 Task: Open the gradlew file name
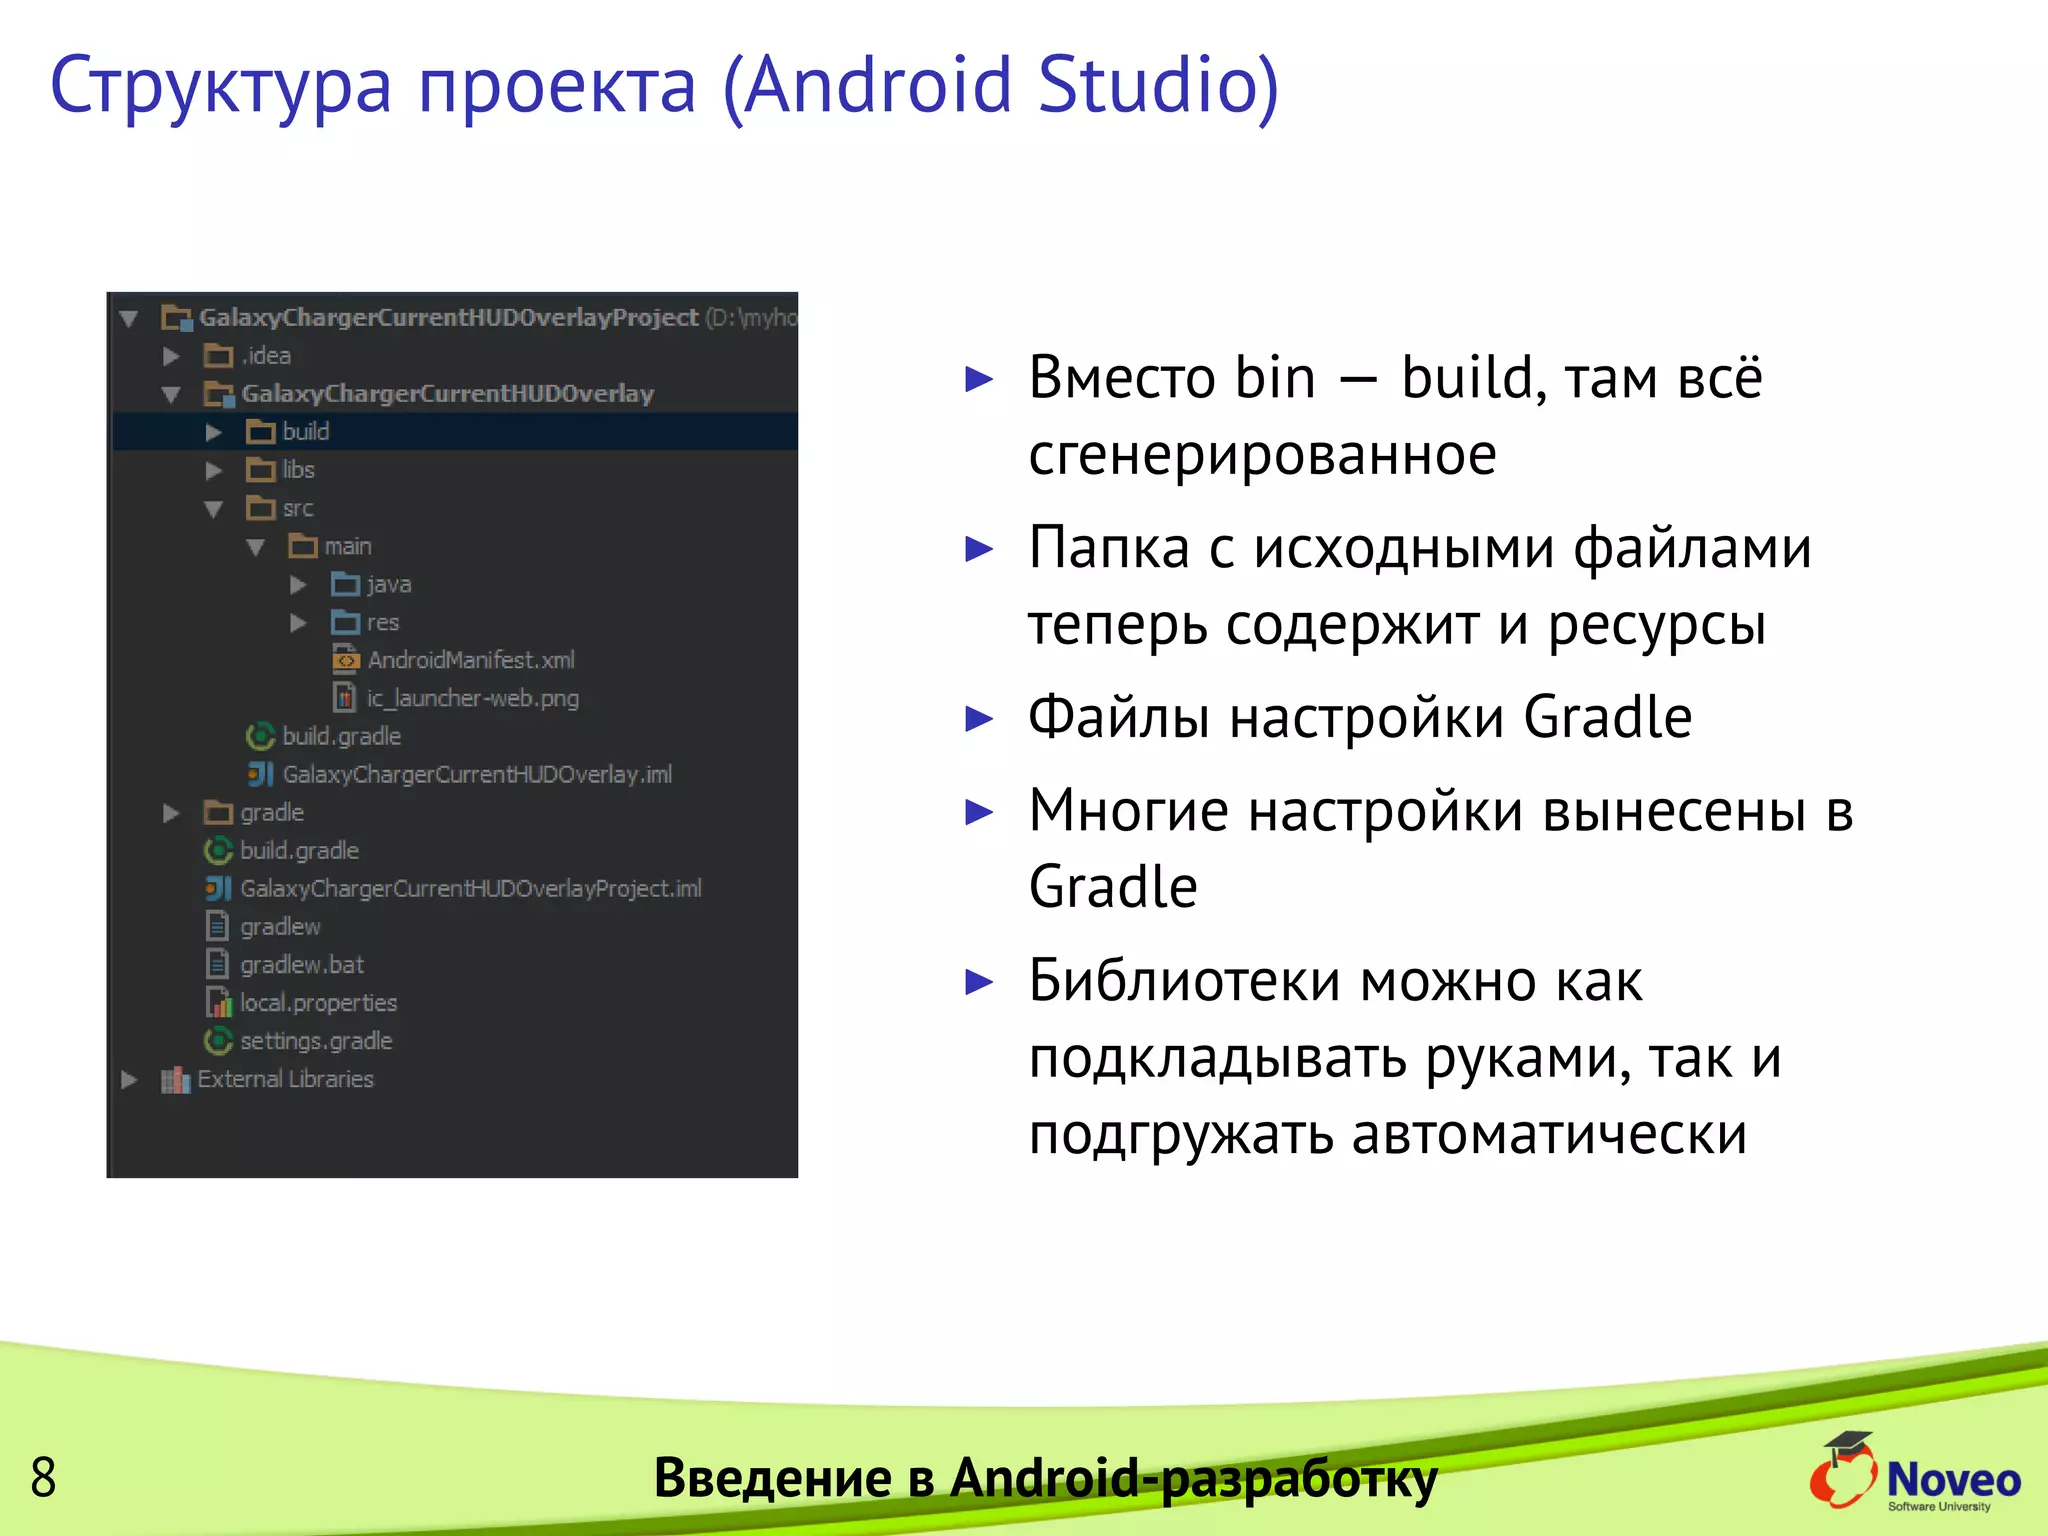pos(280,927)
